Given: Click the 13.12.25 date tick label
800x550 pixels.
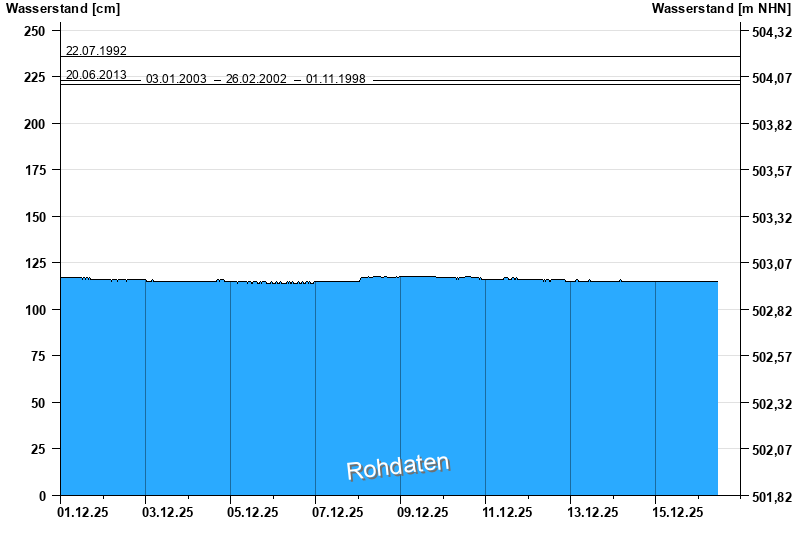Looking at the screenshot, I should point(592,513).
